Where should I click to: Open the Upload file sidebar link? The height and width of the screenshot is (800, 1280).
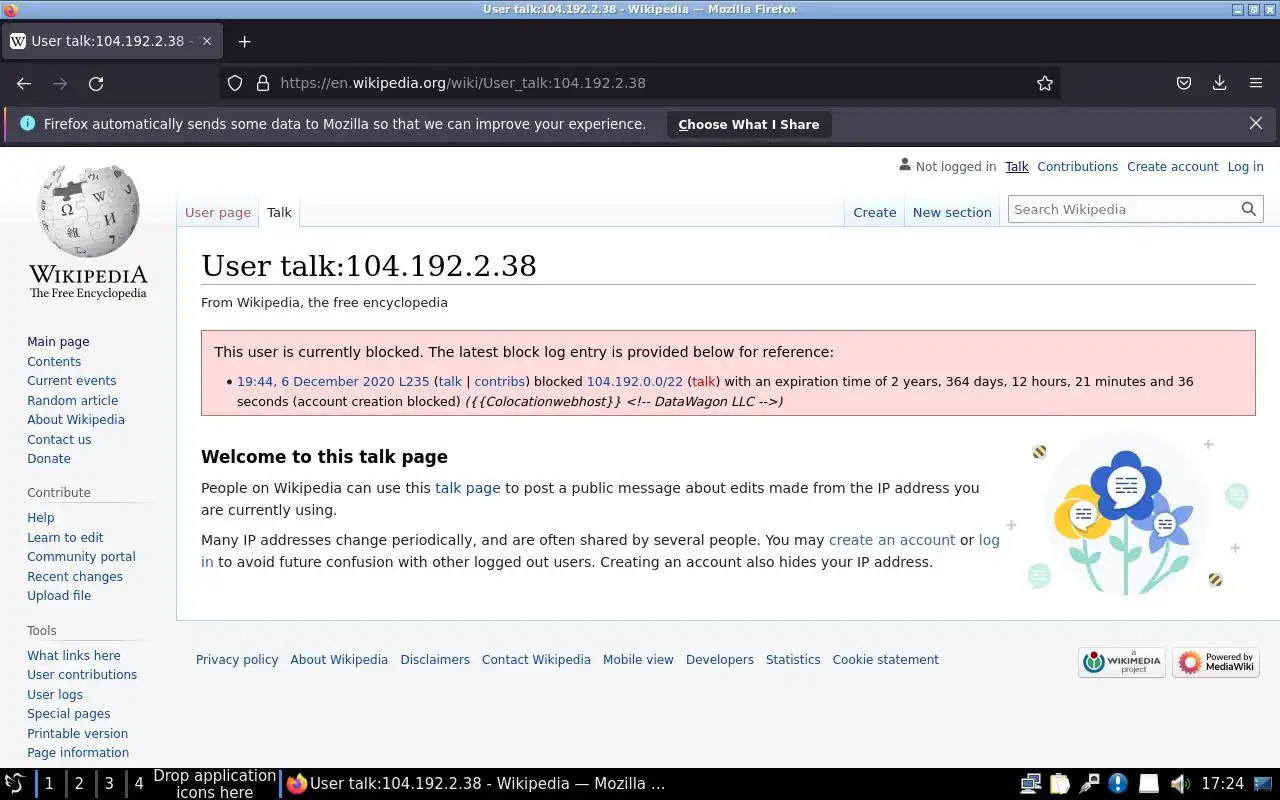59,596
